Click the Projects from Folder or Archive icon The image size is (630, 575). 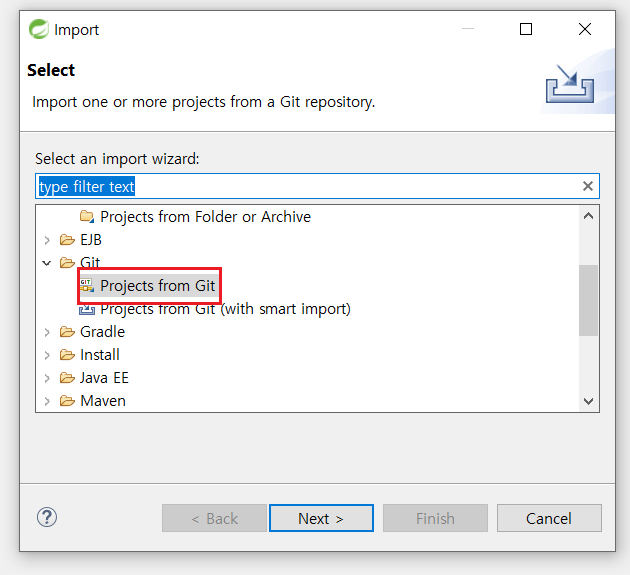point(87,217)
